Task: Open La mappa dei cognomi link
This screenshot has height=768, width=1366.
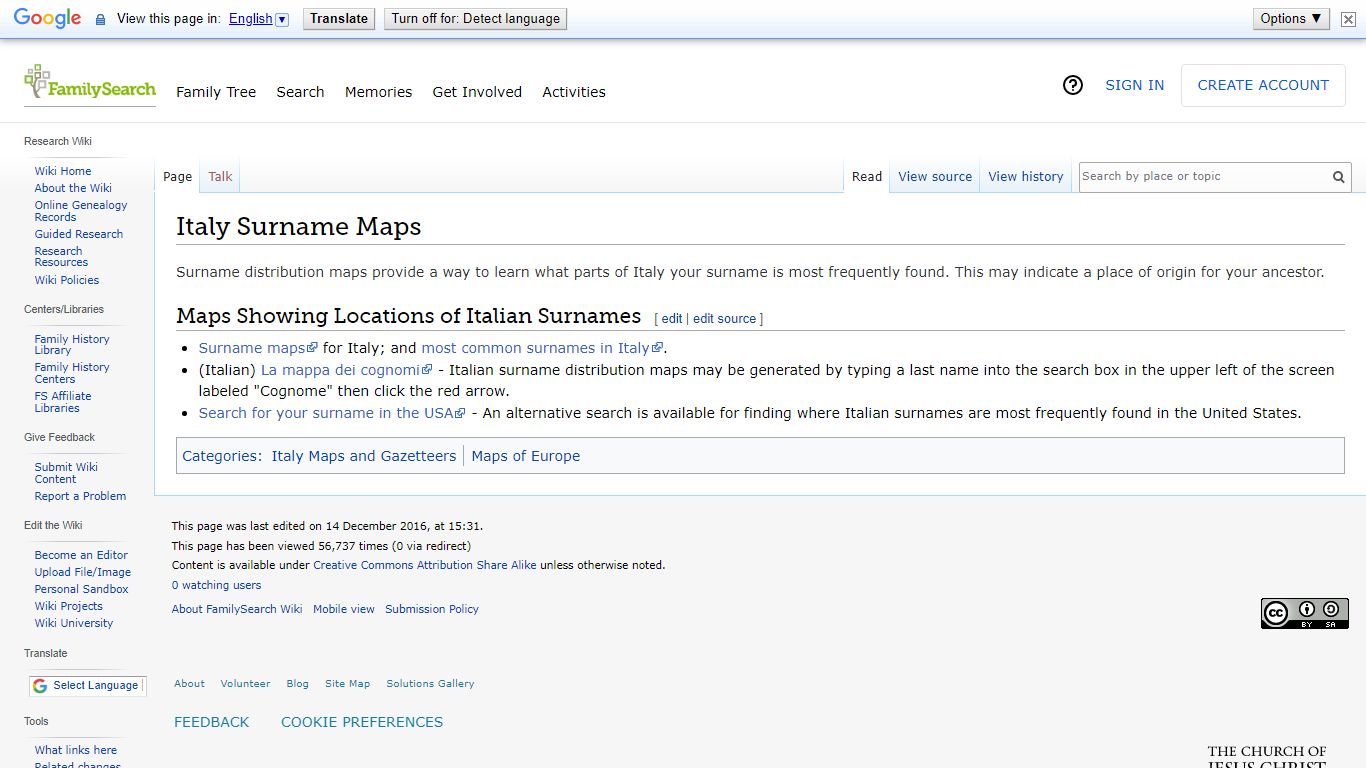Action: pos(346,370)
